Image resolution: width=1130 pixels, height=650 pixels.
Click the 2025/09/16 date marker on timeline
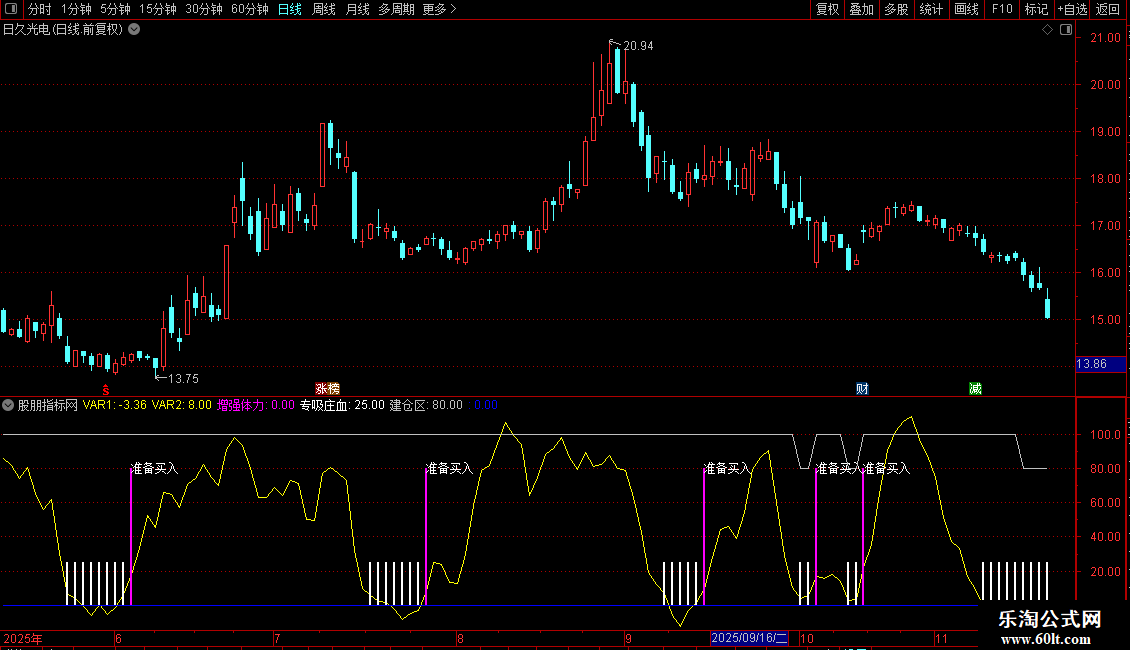[x=749, y=638]
